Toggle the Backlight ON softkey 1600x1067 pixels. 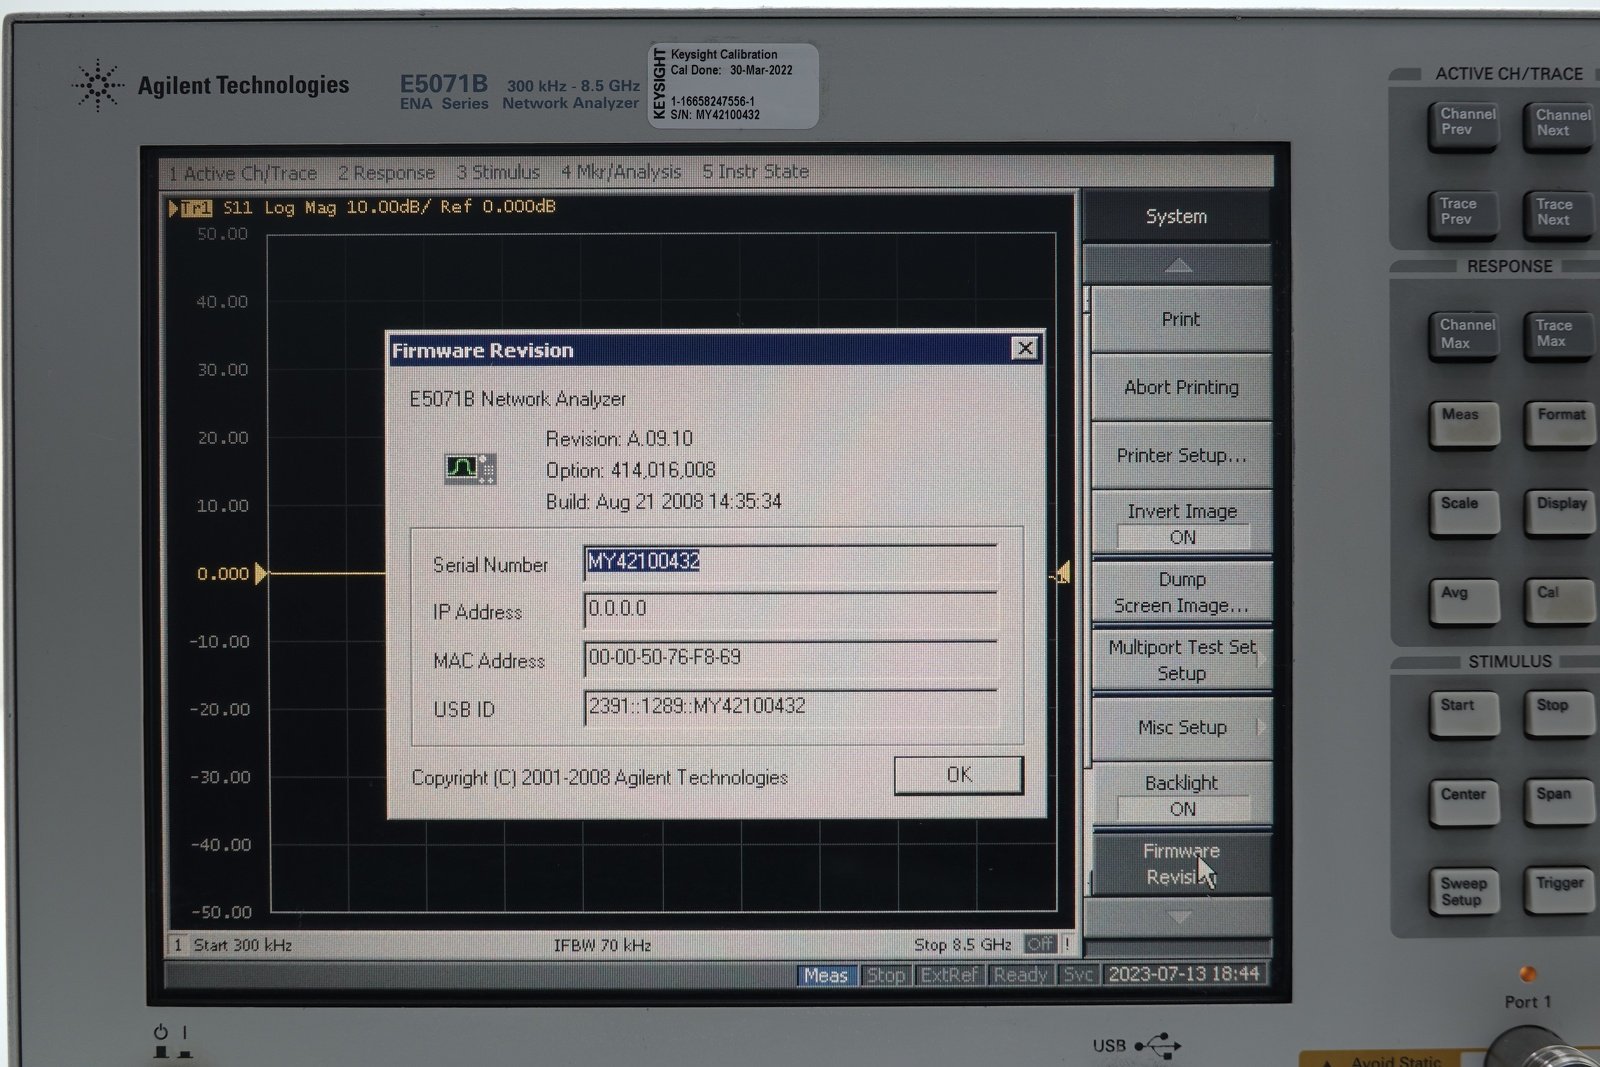pyautogui.click(x=1182, y=795)
